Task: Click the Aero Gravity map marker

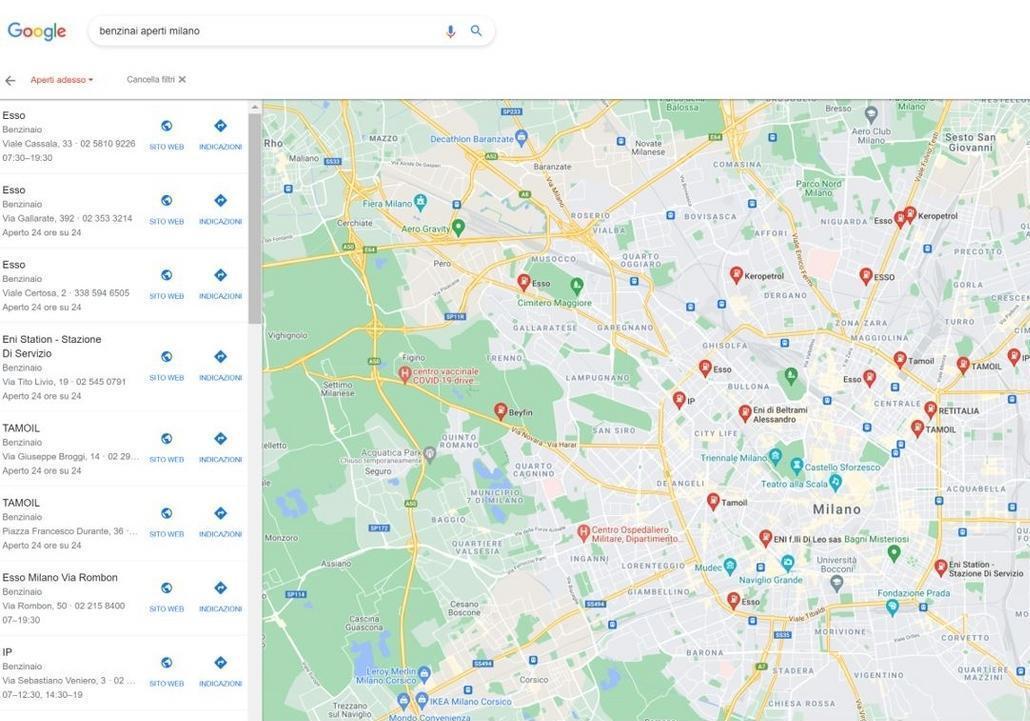Action: point(459,227)
